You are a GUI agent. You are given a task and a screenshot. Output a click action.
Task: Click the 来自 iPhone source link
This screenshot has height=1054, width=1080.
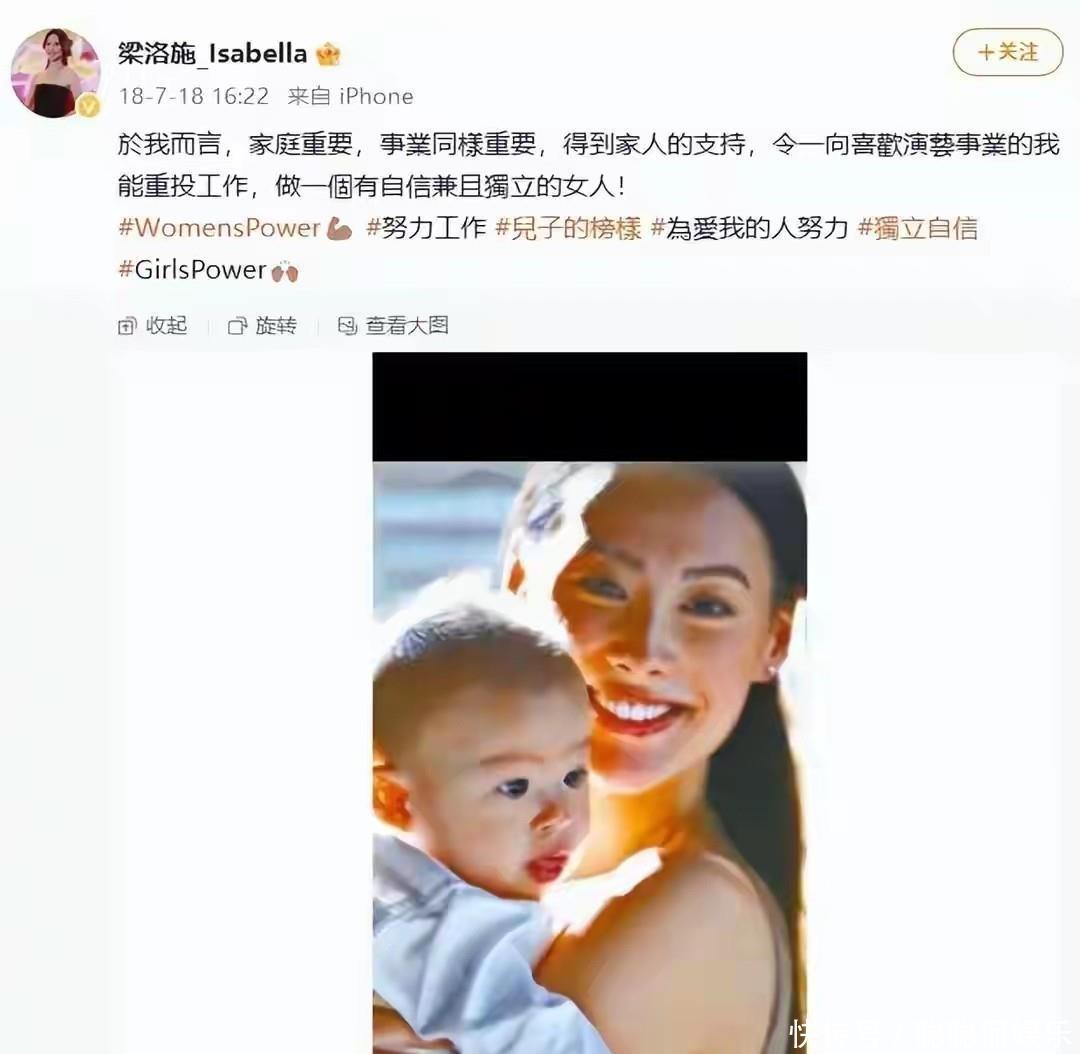point(350,96)
